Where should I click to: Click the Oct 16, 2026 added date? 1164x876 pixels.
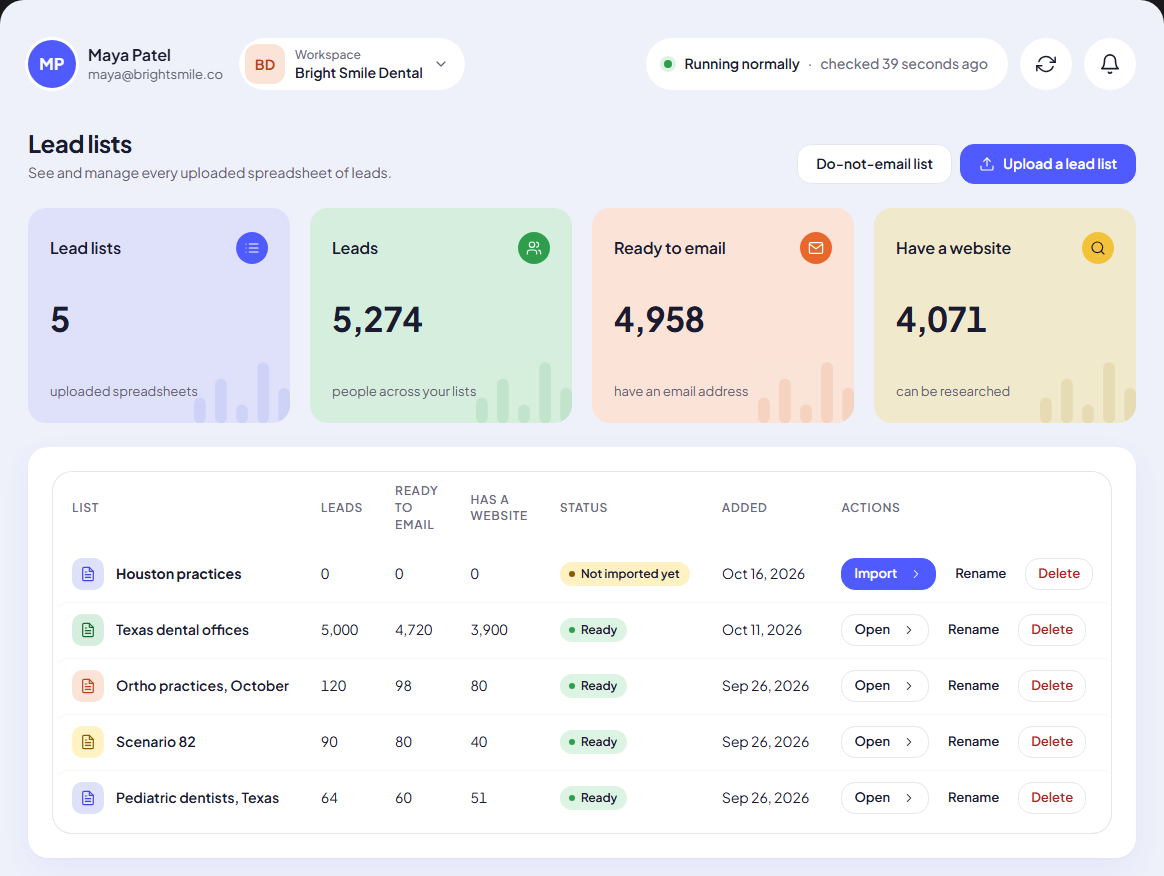click(x=763, y=574)
